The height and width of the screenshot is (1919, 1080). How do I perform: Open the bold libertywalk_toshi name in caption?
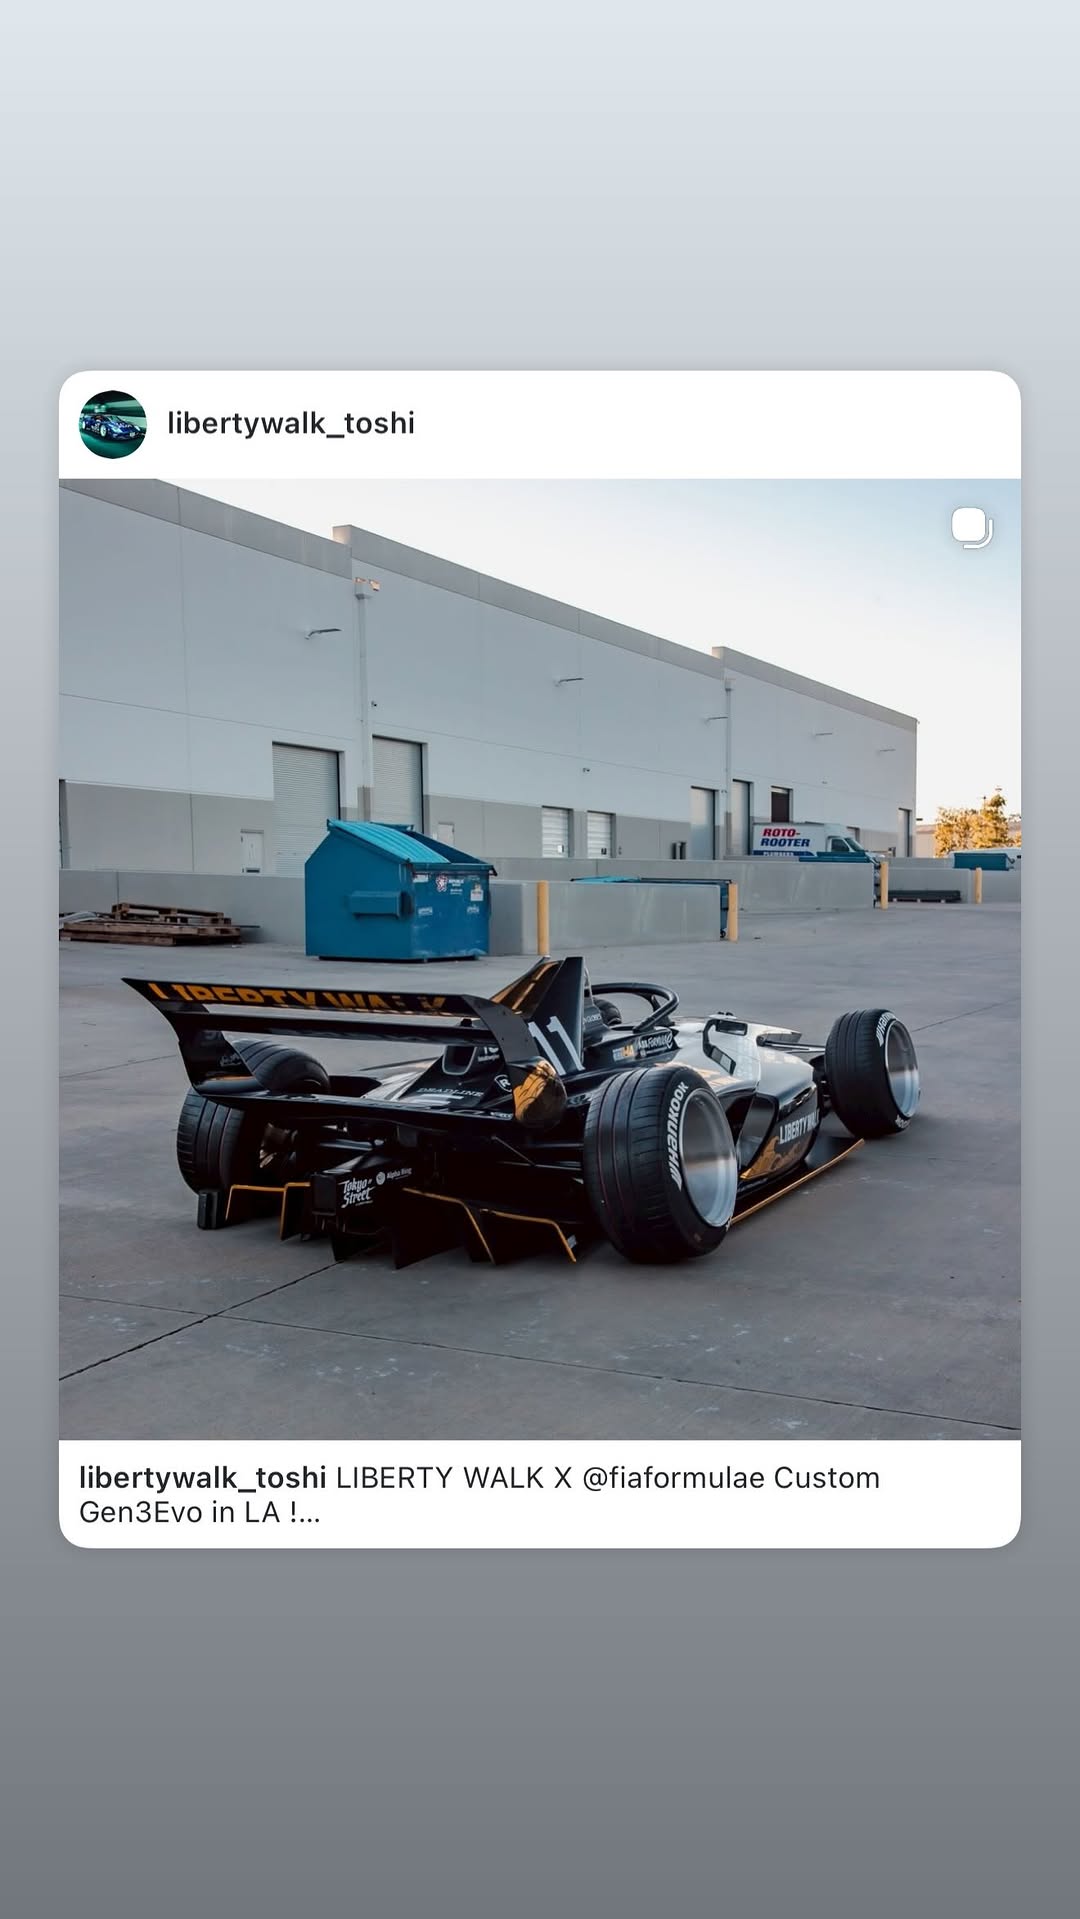203,1478
